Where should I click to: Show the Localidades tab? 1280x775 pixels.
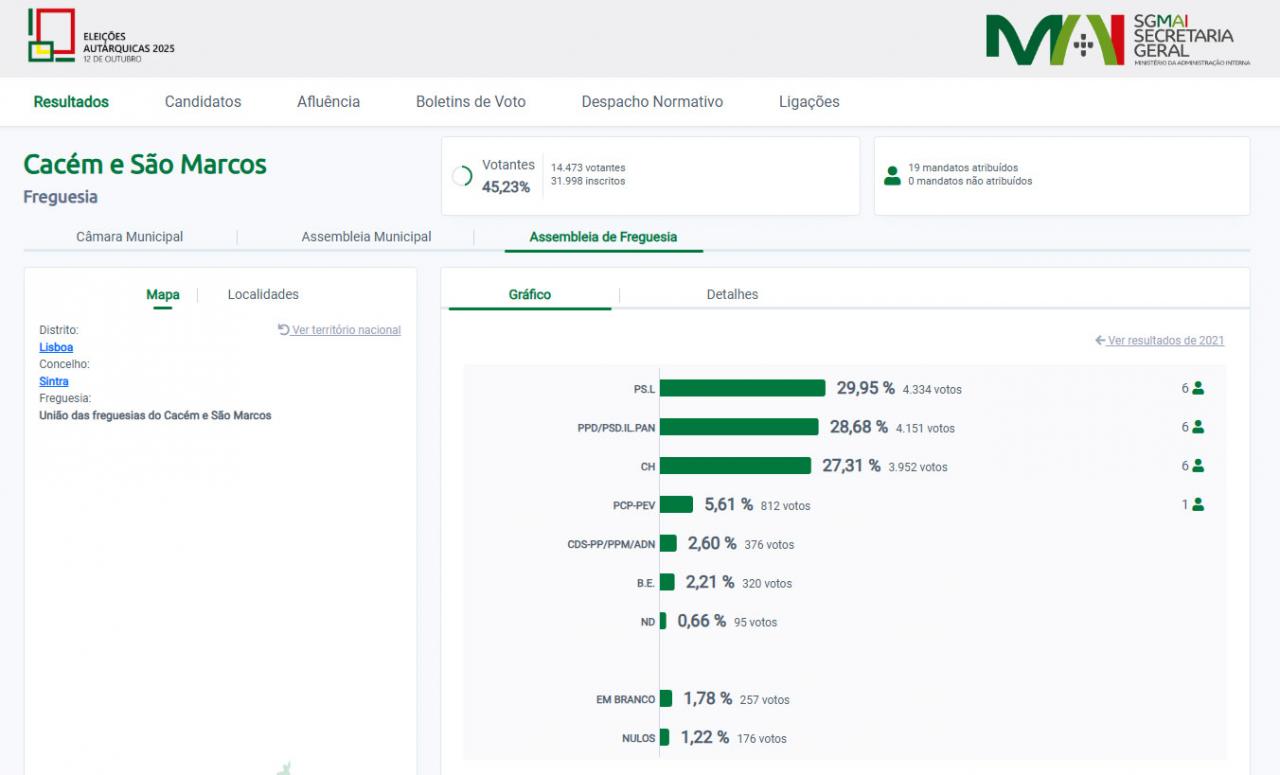tap(263, 295)
